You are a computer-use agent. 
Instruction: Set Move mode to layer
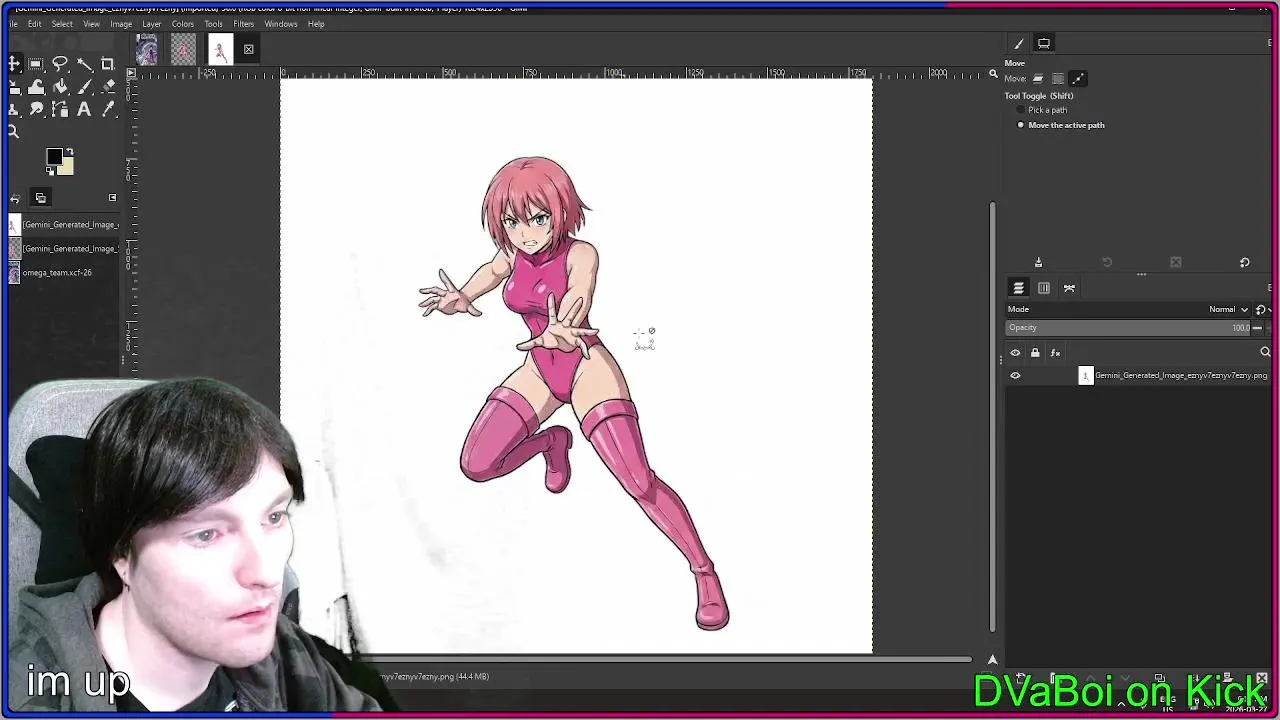coord(1038,78)
